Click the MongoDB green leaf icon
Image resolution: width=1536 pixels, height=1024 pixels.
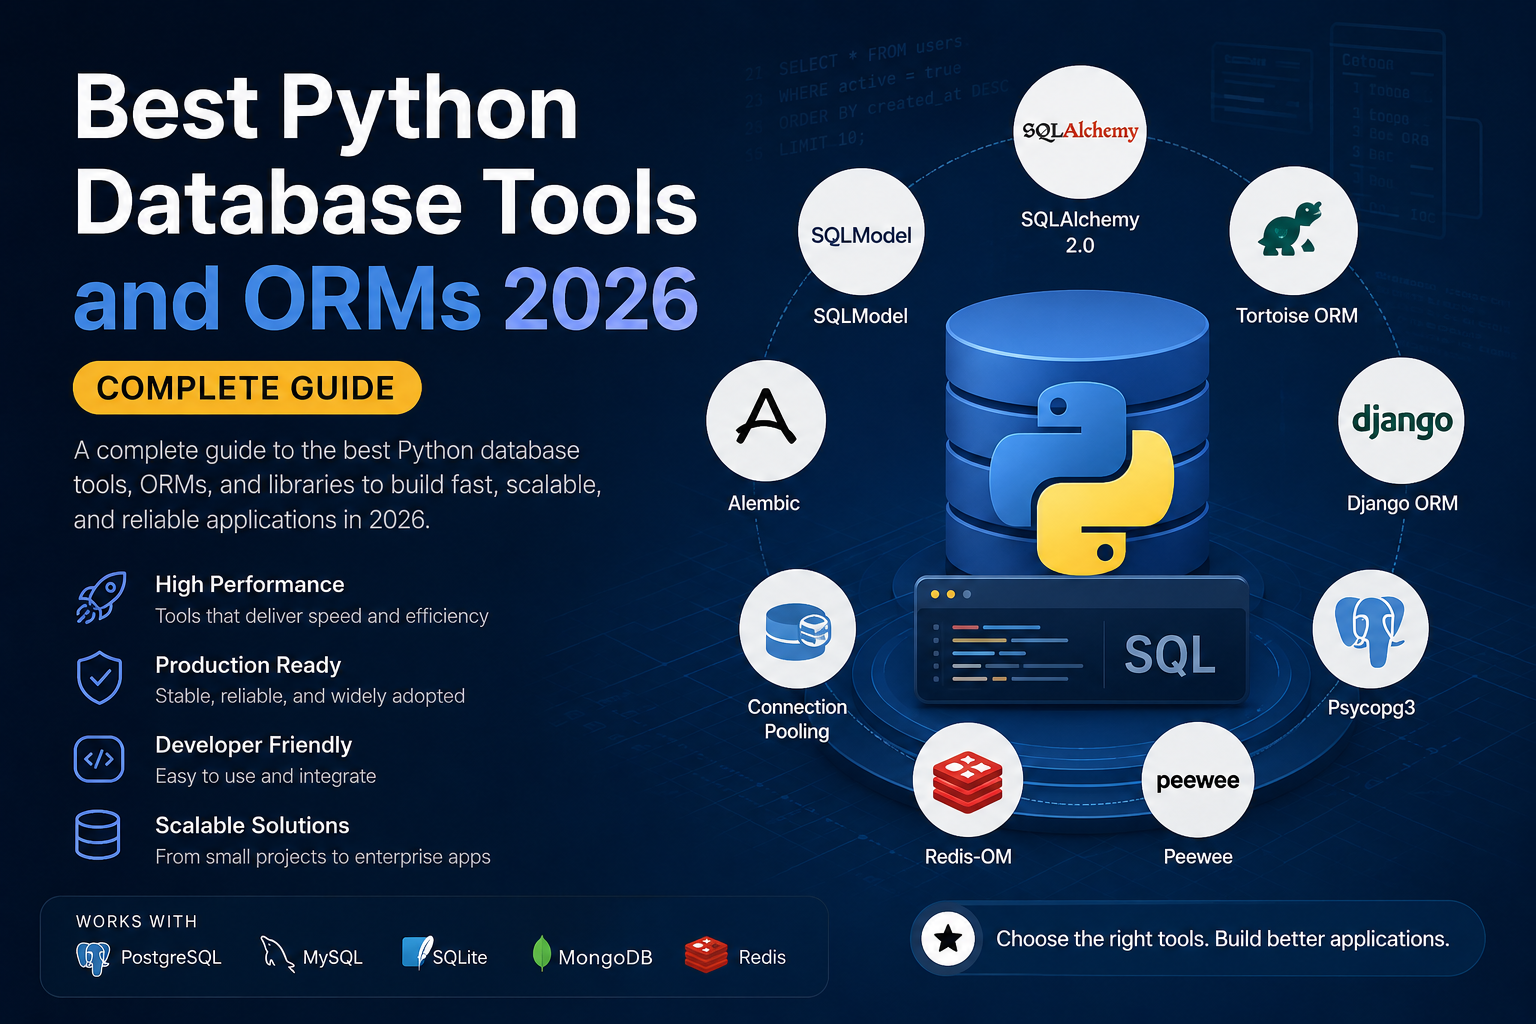[541, 954]
